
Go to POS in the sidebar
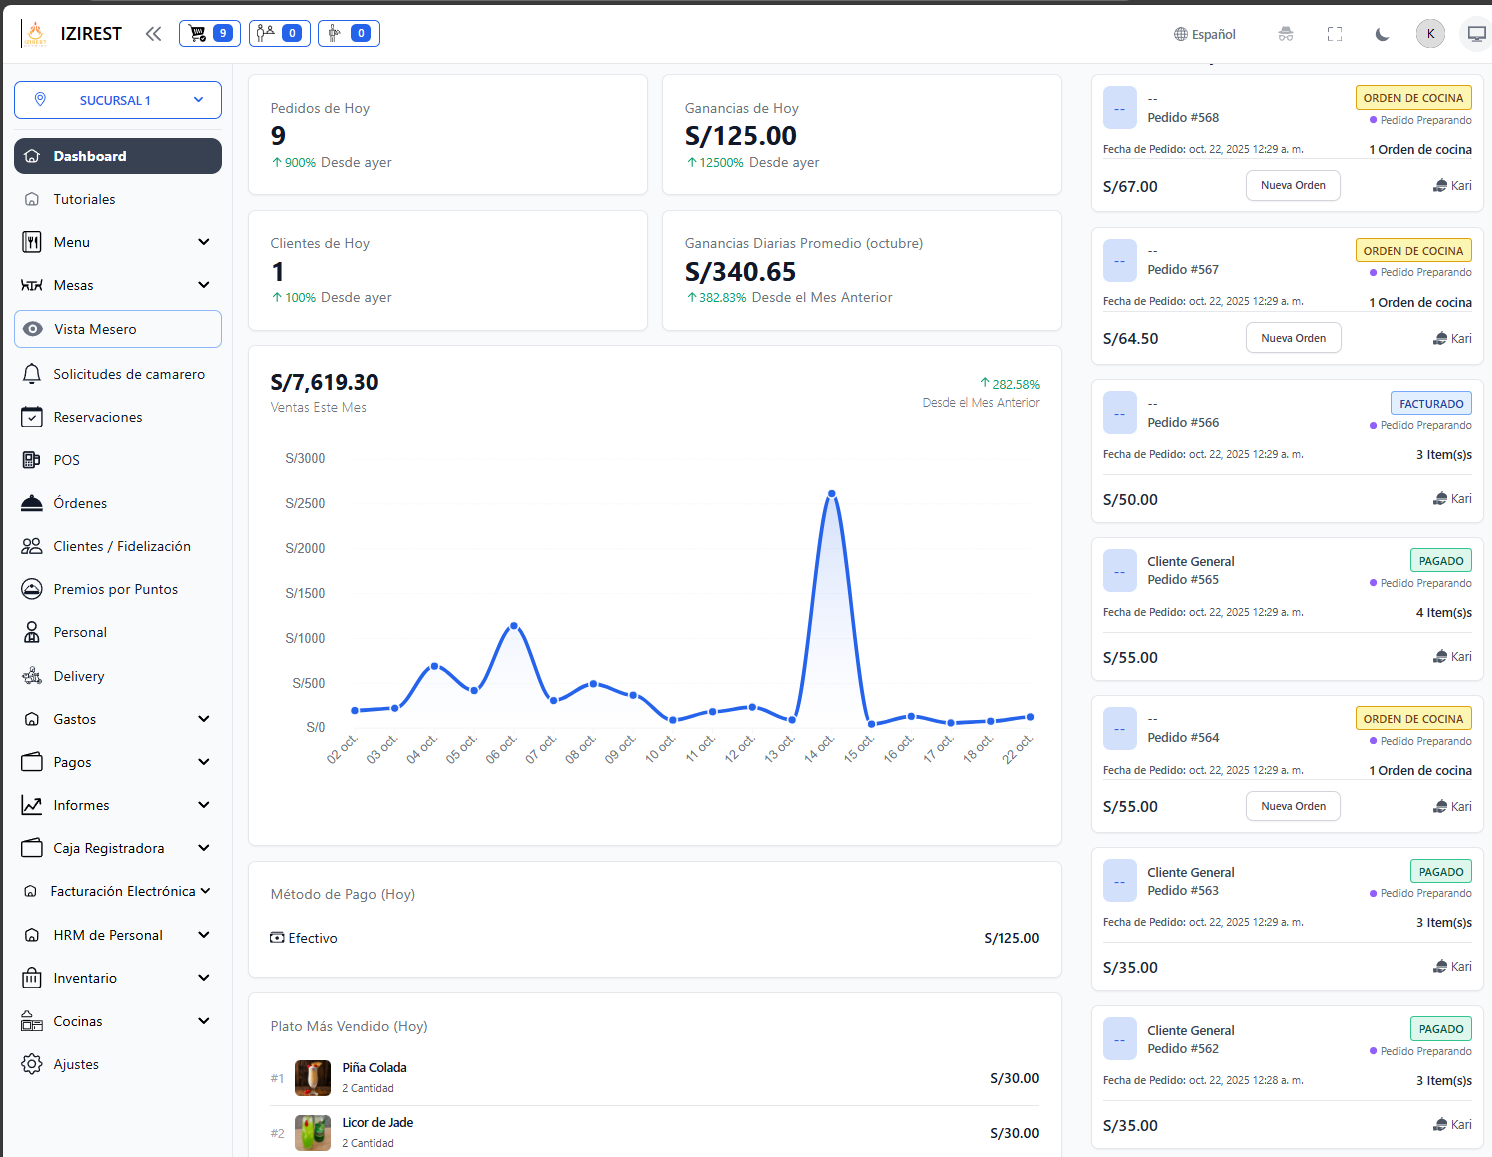66,460
